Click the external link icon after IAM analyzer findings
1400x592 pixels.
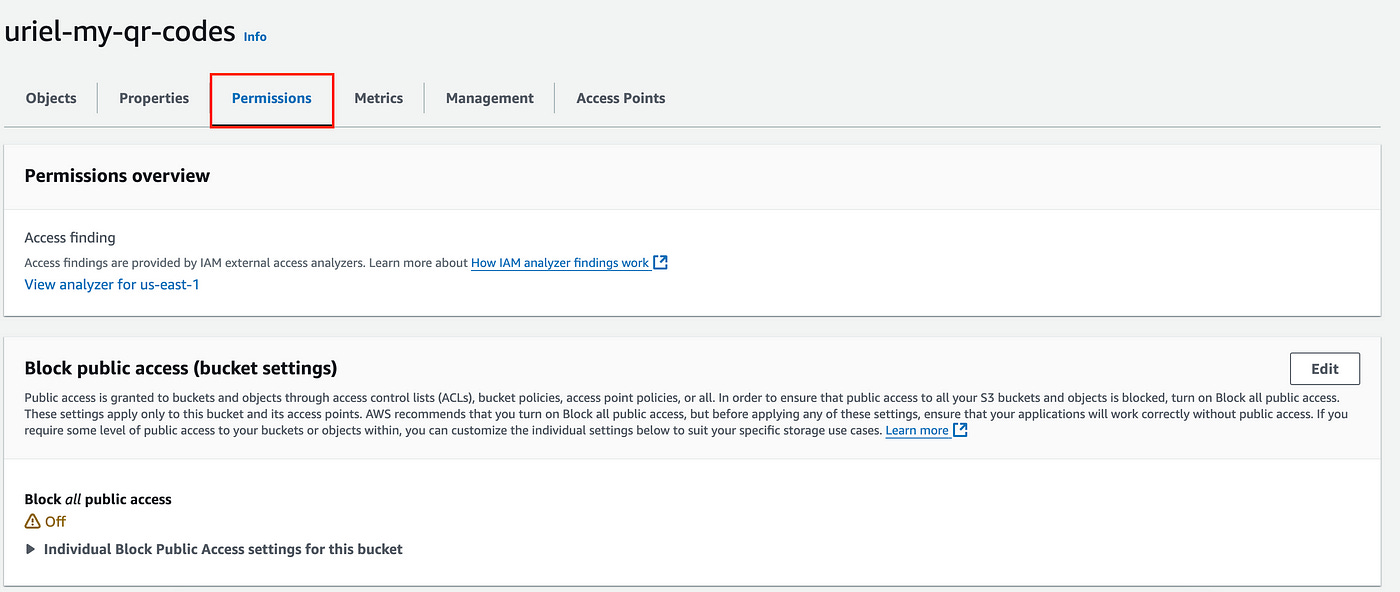click(660, 263)
